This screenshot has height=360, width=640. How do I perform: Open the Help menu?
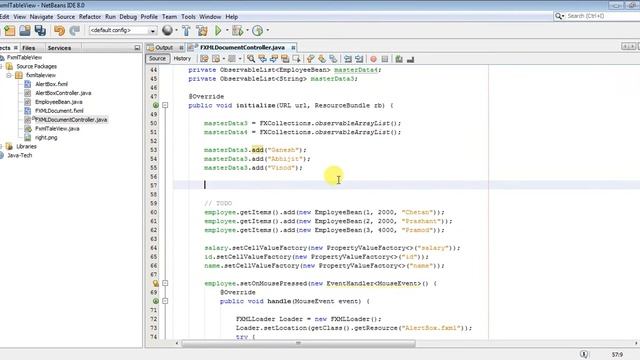[231, 17]
